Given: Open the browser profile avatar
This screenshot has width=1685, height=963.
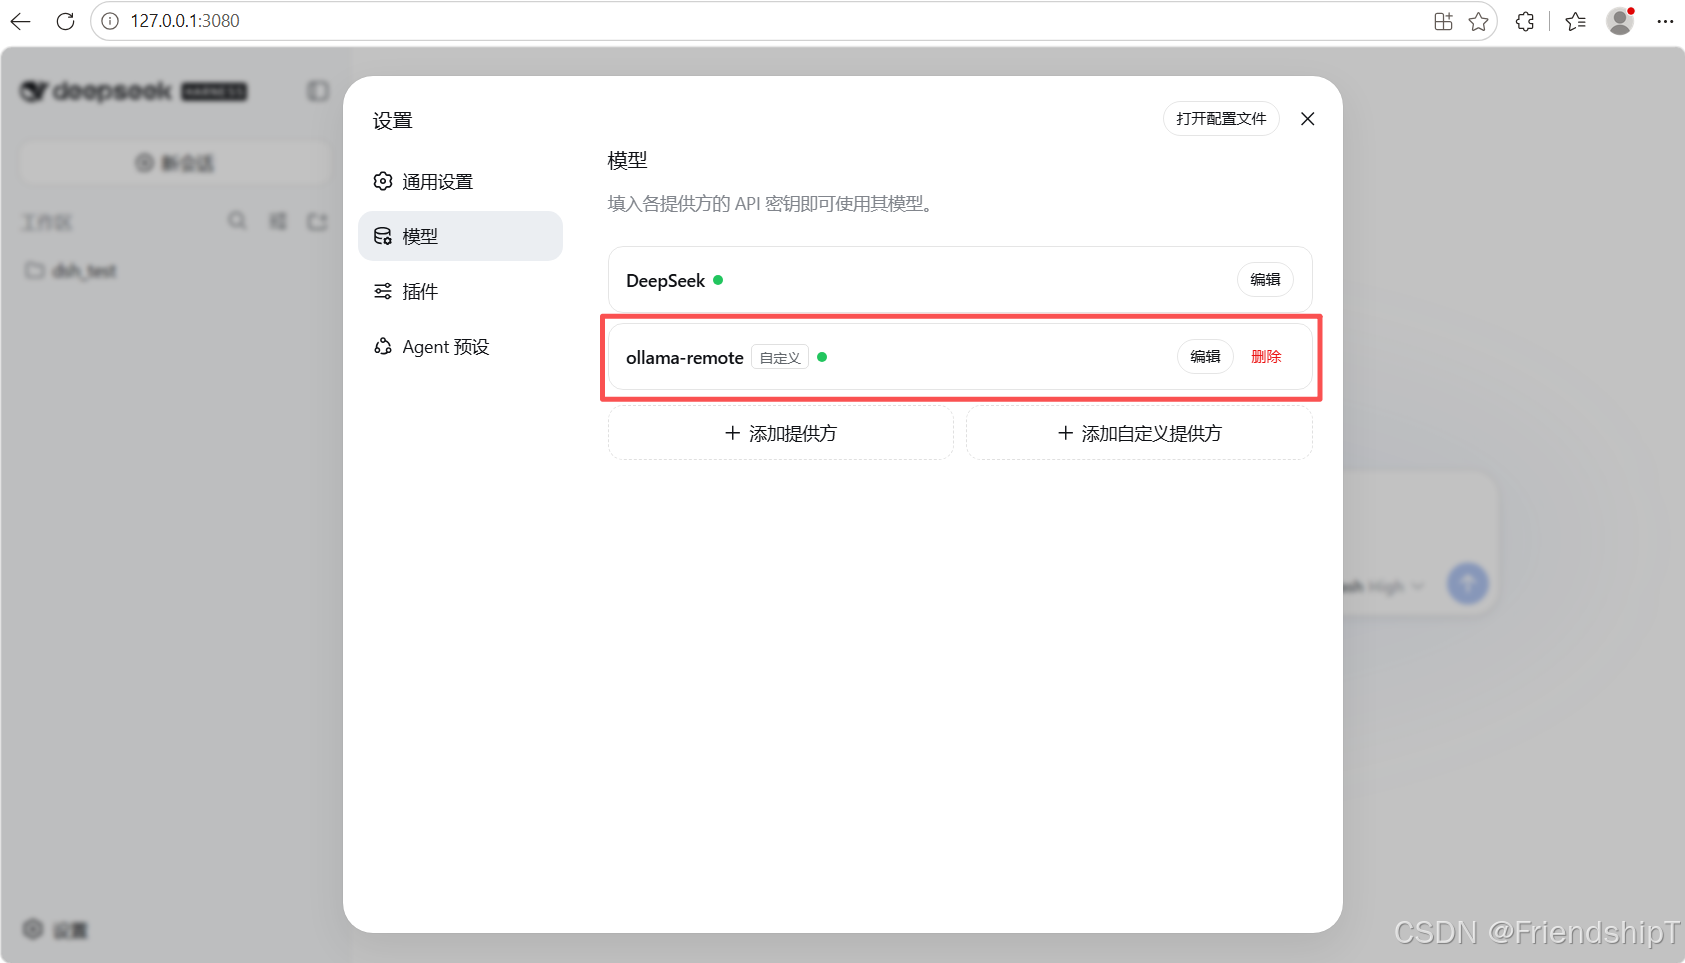Looking at the screenshot, I should point(1620,20).
